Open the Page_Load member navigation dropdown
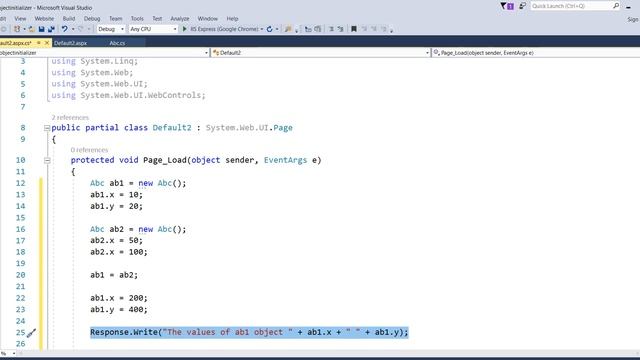Image resolution: width=640 pixels, height=360 pixels. (536, 53)
